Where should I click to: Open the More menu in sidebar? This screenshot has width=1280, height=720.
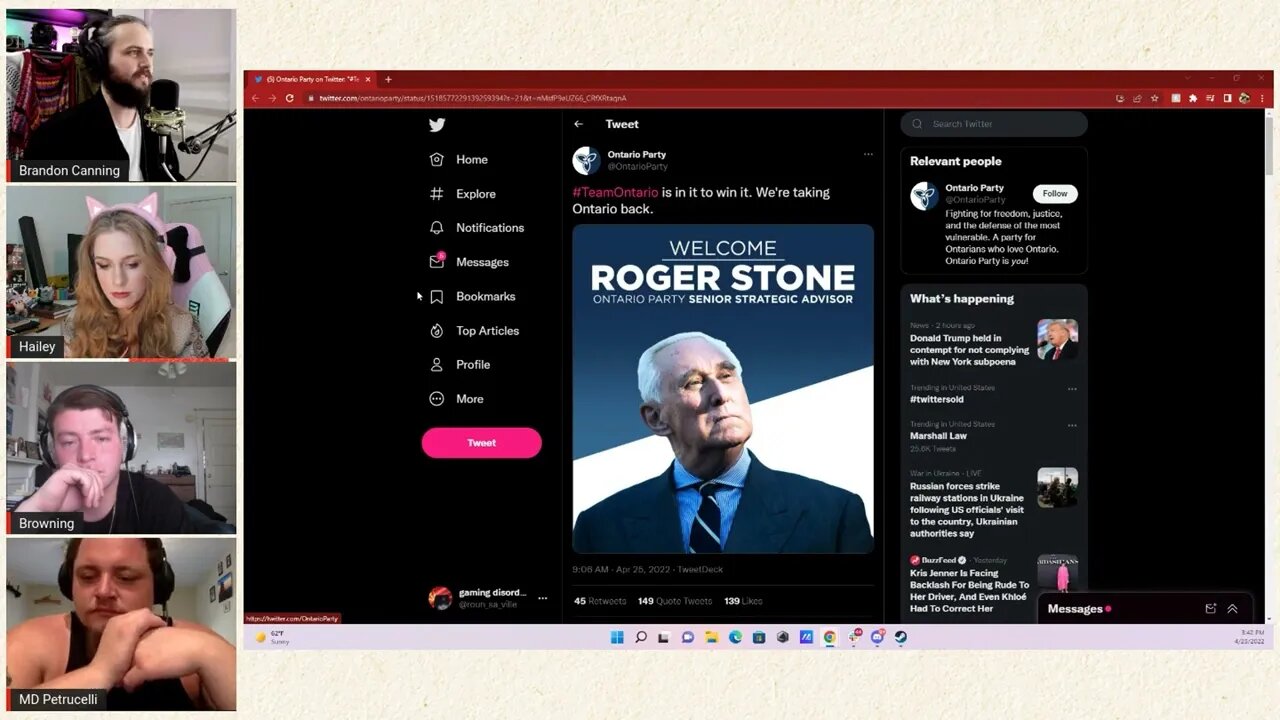click(457, 399)
